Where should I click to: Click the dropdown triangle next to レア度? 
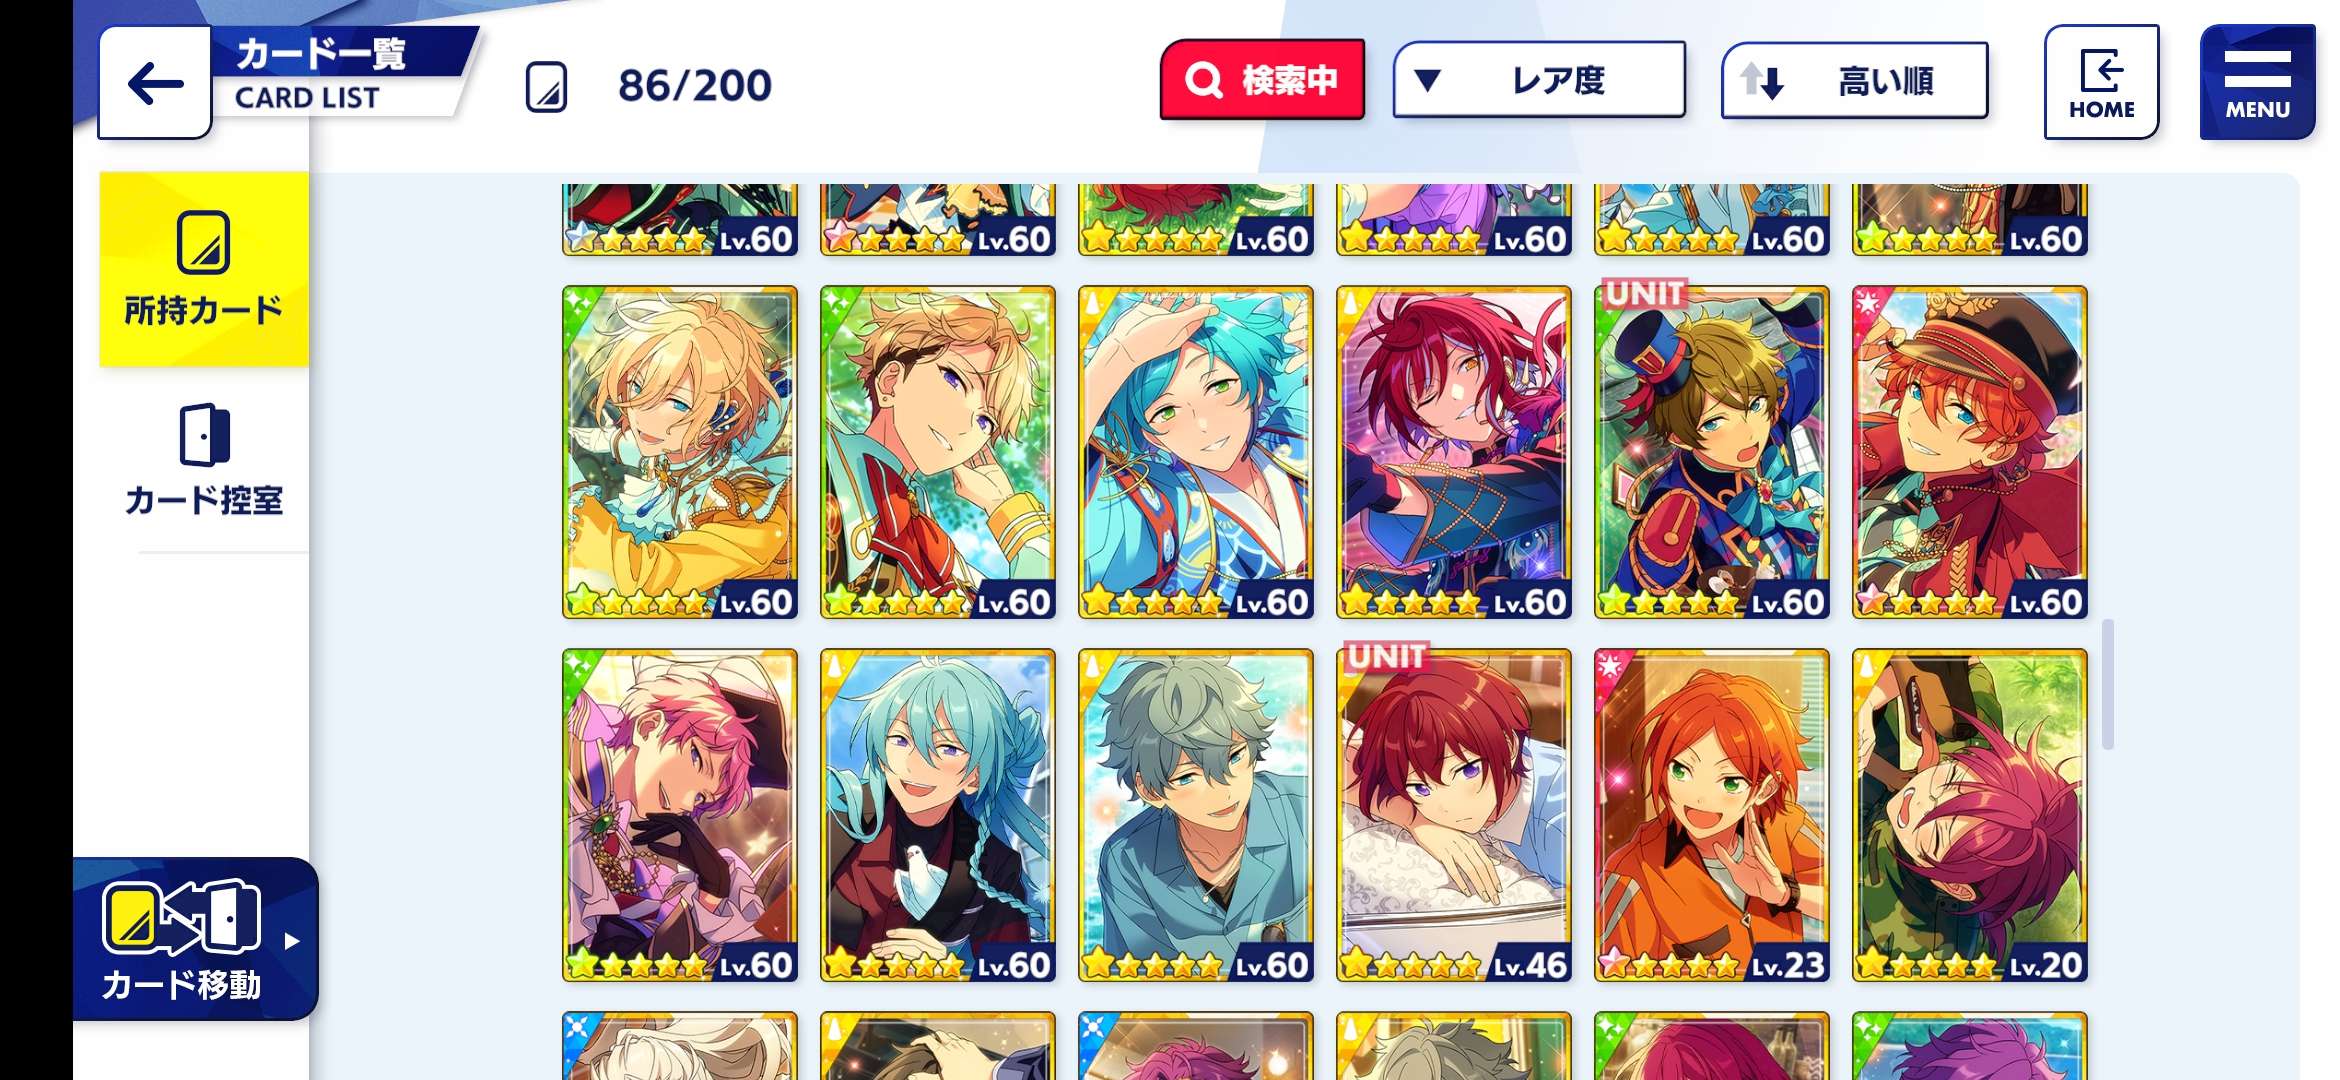[1428, 80]
